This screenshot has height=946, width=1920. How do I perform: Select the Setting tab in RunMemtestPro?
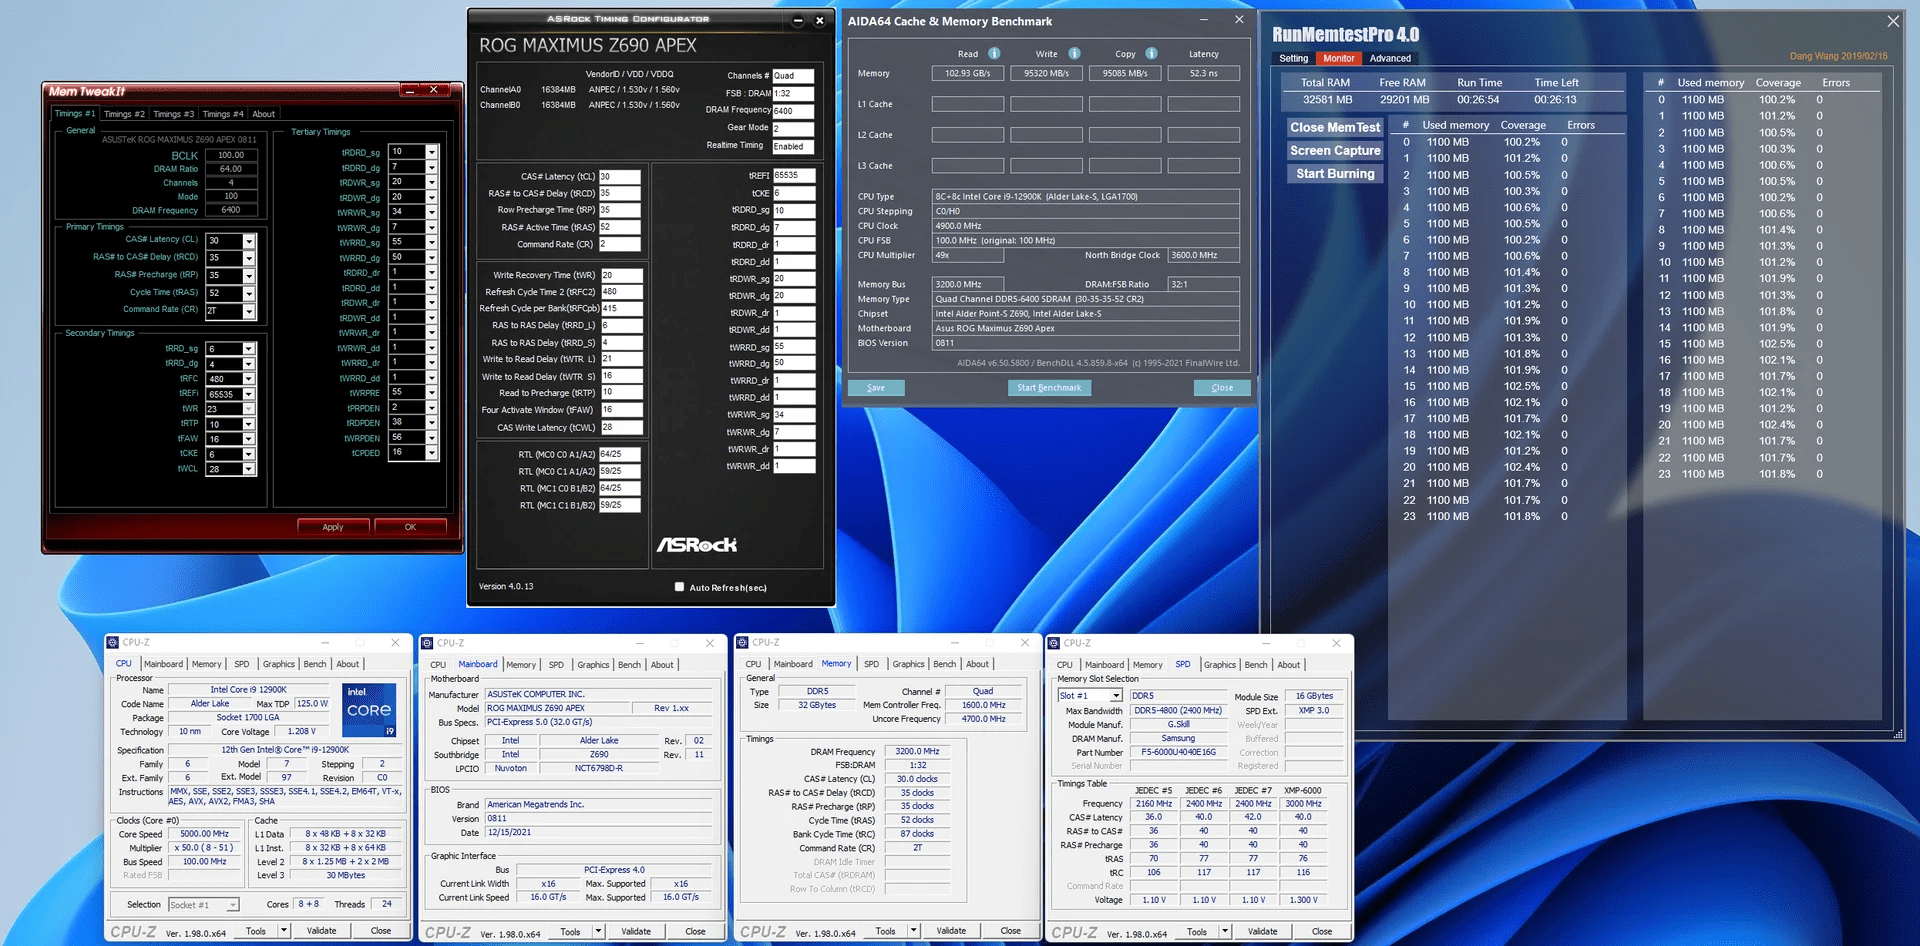click(x=1293, y=58)
